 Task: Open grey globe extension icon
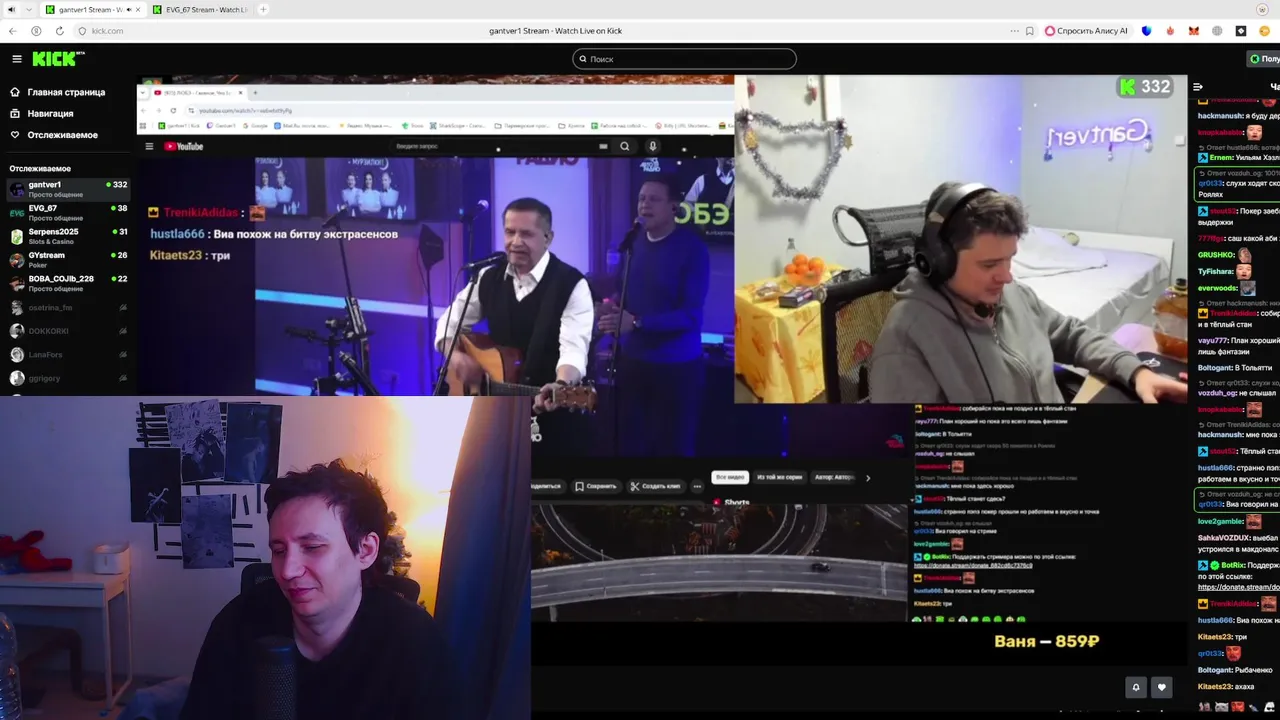(1217, 31)
